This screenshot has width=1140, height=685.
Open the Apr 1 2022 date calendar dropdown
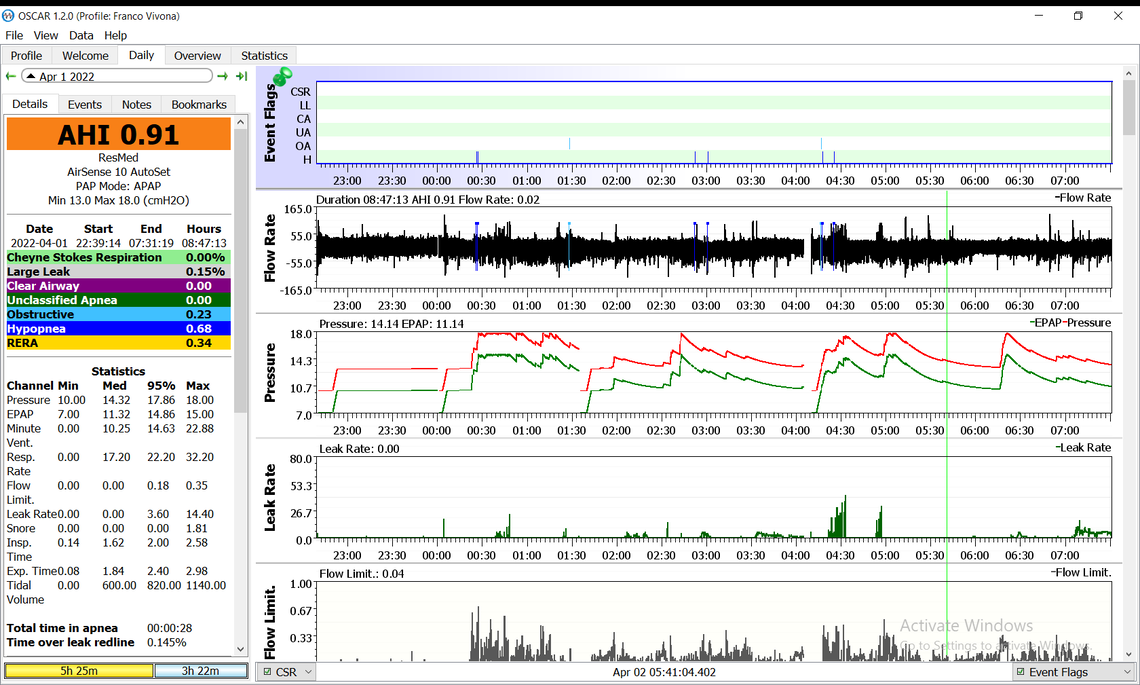[117, 76]
